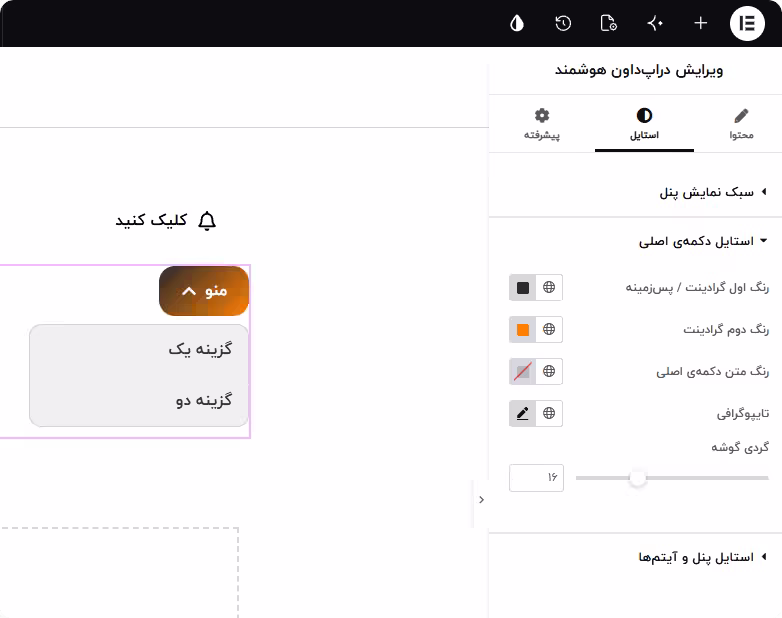
Task: Click the plus add element icon
Action: click(x=701, y=23)
